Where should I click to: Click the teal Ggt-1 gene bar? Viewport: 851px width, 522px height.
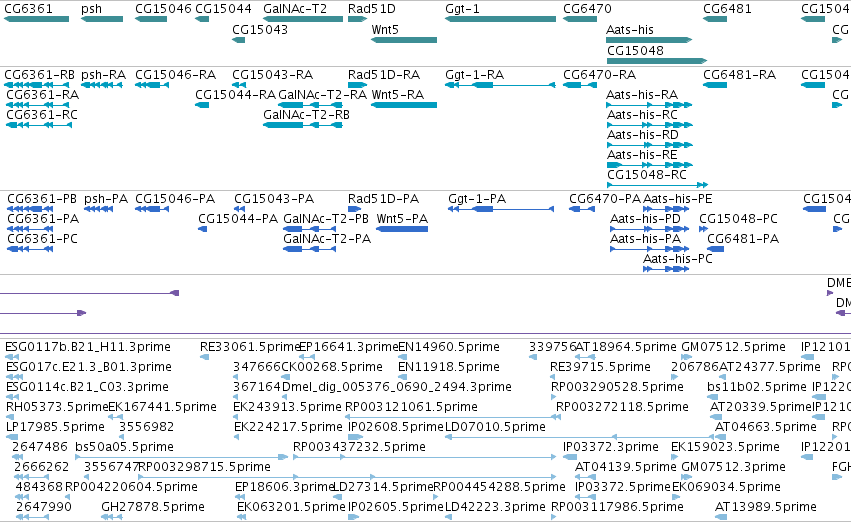(x=500, y=19)
